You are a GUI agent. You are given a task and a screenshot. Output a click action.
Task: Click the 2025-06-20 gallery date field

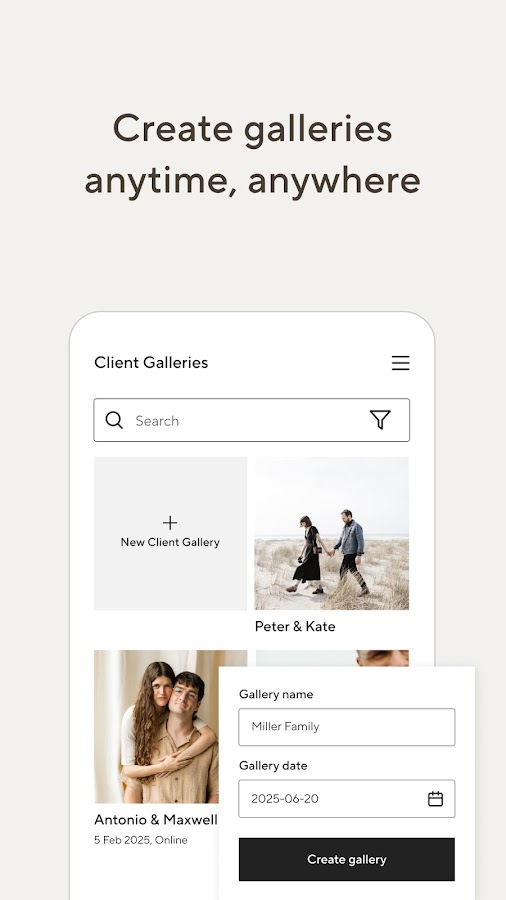tap(347, 798)
